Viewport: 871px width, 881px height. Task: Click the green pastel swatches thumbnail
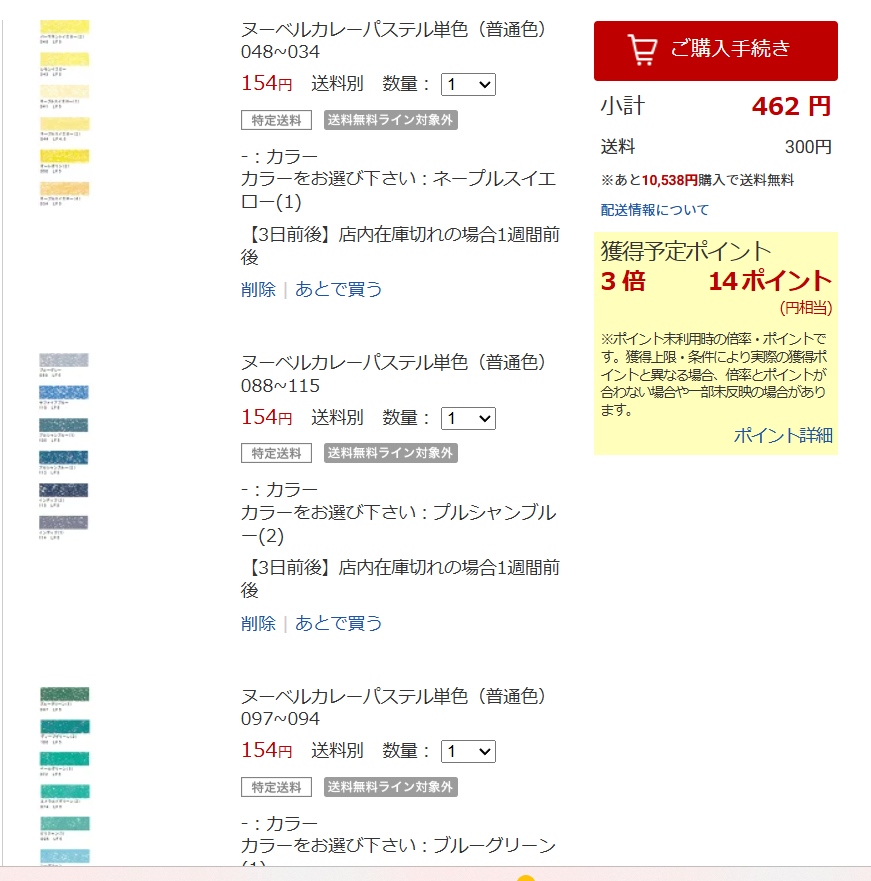(64, 776)
